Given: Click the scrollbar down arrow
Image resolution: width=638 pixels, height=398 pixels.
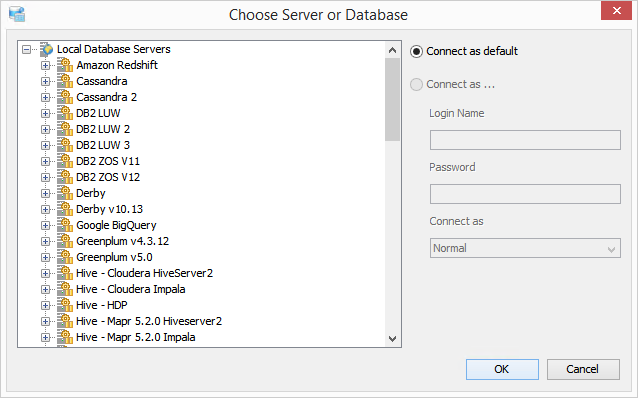Looking at the screenshot, I should click(x=392, y=339).
